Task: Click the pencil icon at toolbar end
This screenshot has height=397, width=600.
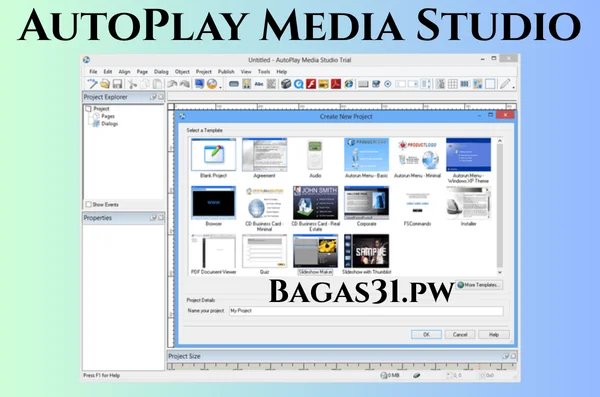Action: (x=505, y=83)
